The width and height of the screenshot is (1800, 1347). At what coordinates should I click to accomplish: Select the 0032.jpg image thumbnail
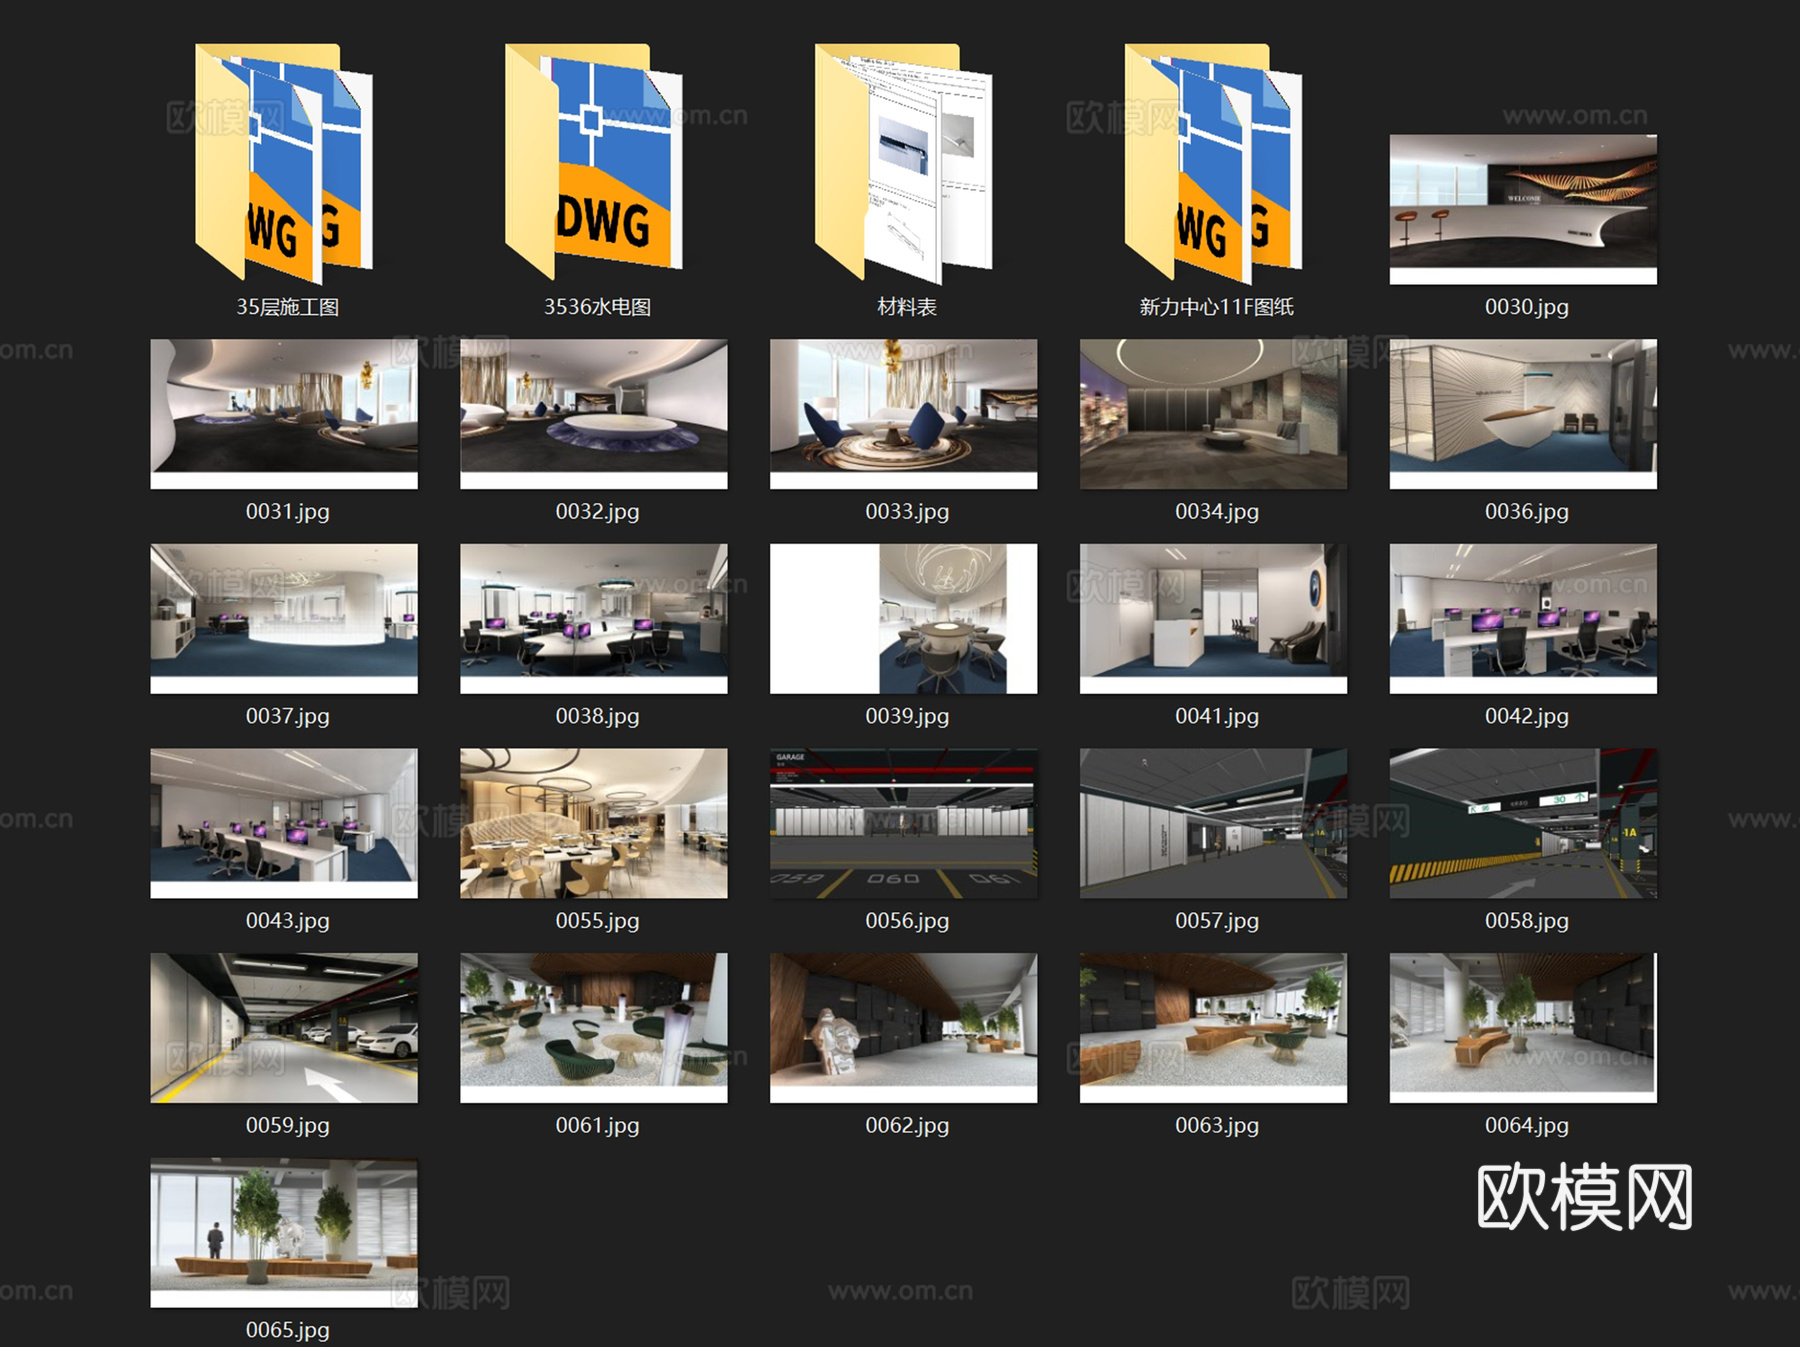(x=594, y=414)
